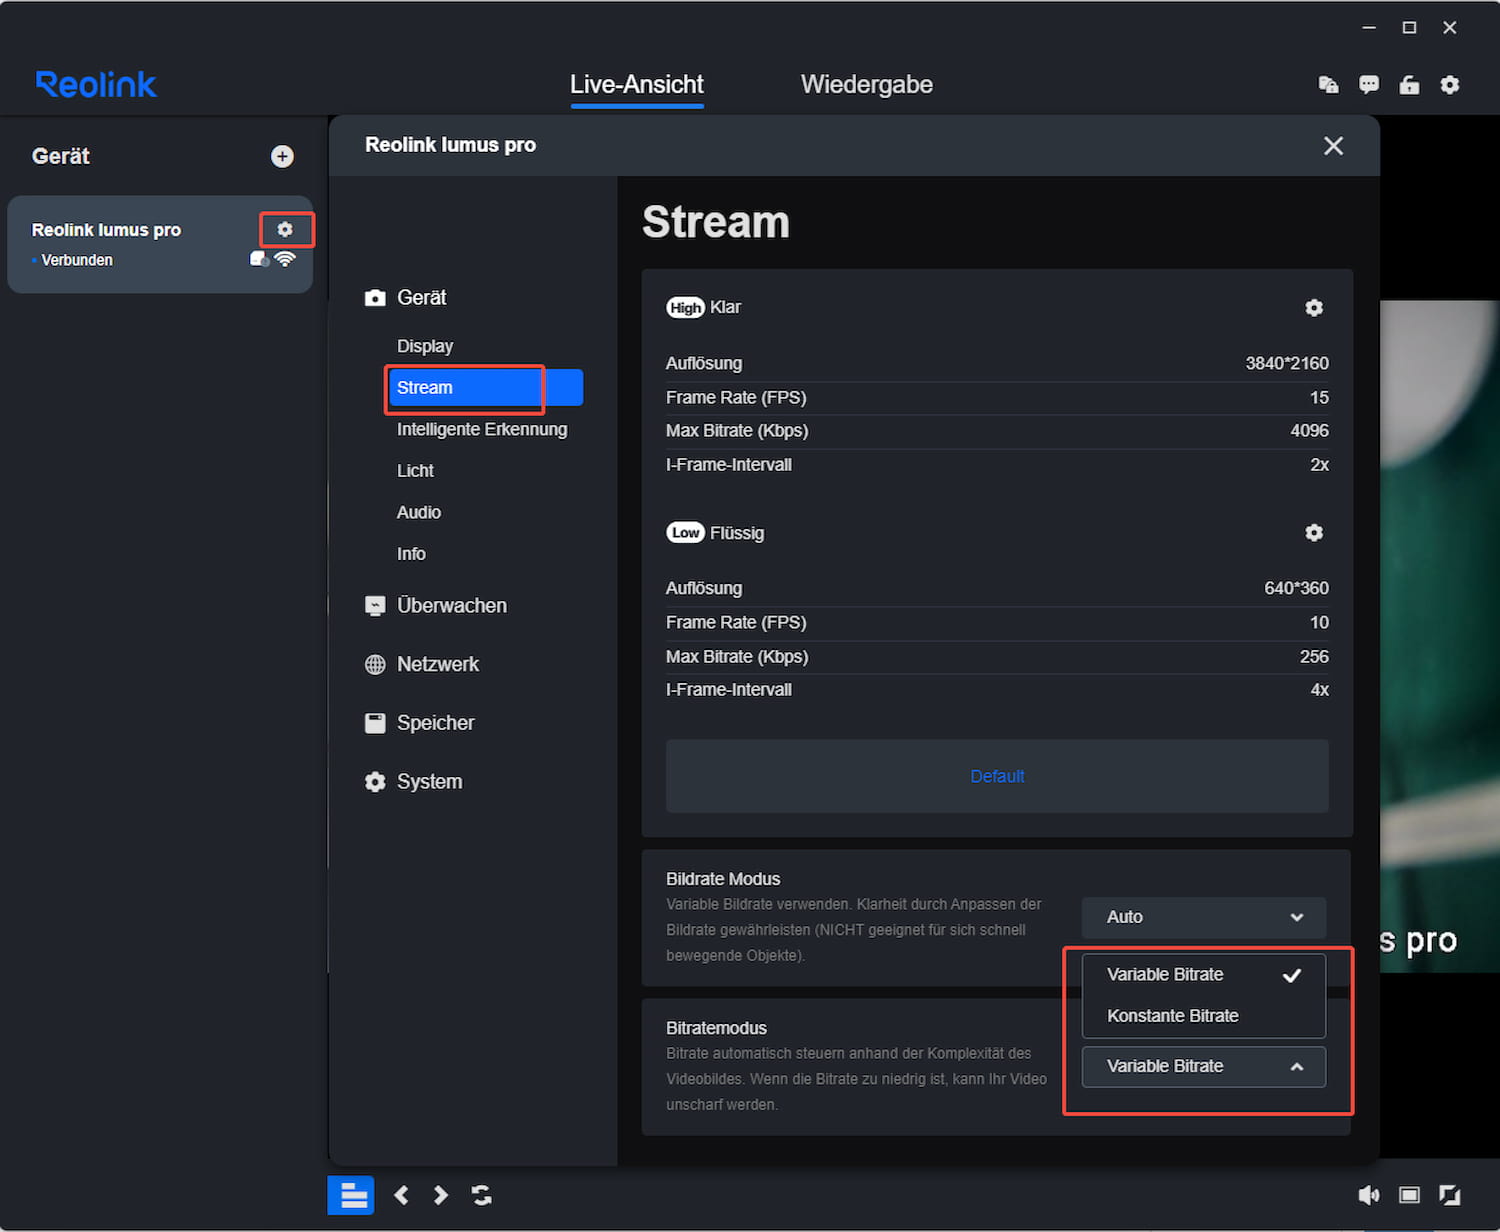Go to the next page arrow
Viewport: 1500px width, 1232px height.
tap(441, 1195)
